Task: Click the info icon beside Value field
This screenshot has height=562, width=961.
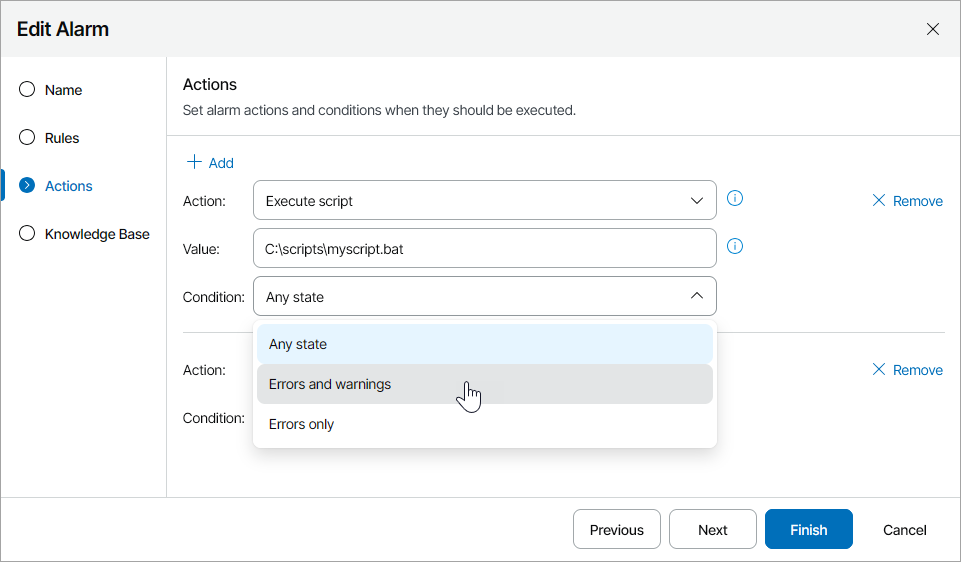Action: [x=735, y=246]
